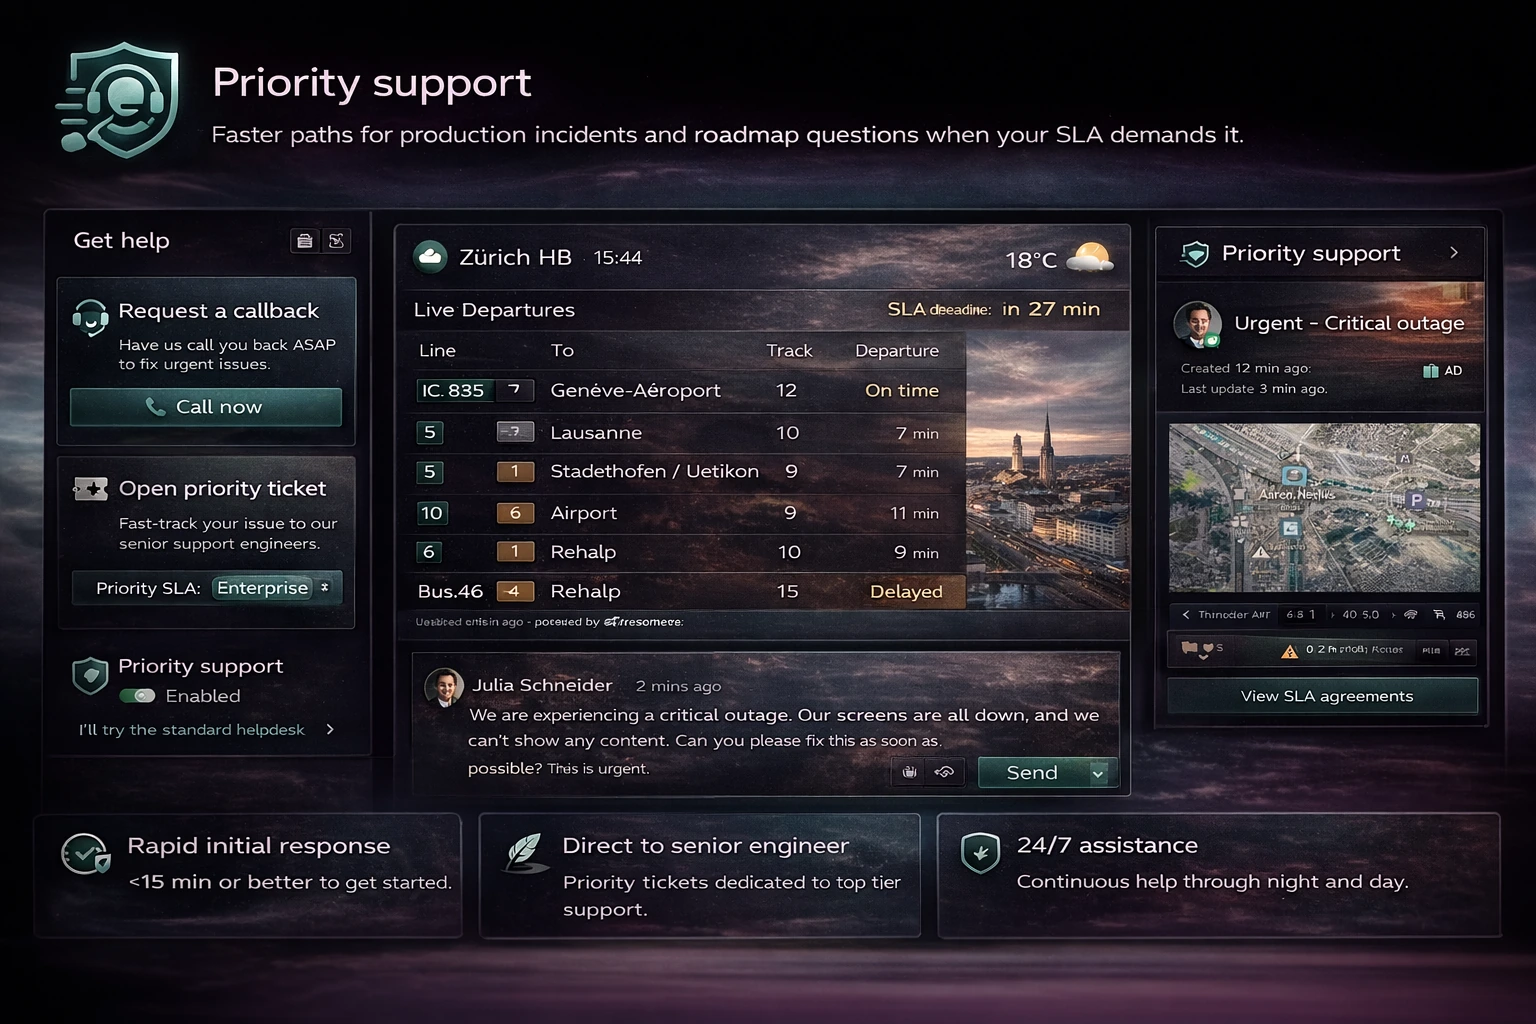
Task: Click the ticket icon beside Open priority ticket
Action: pos(91,489)
